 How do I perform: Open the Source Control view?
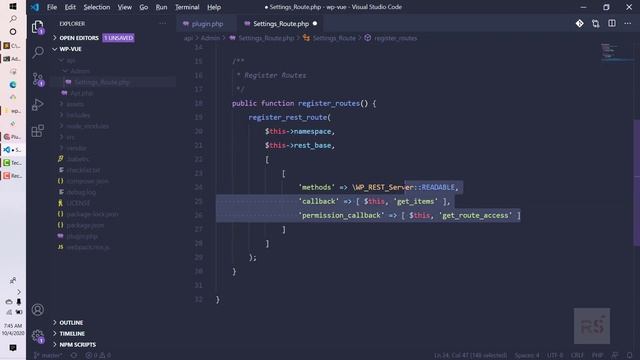tap(38, 79)
